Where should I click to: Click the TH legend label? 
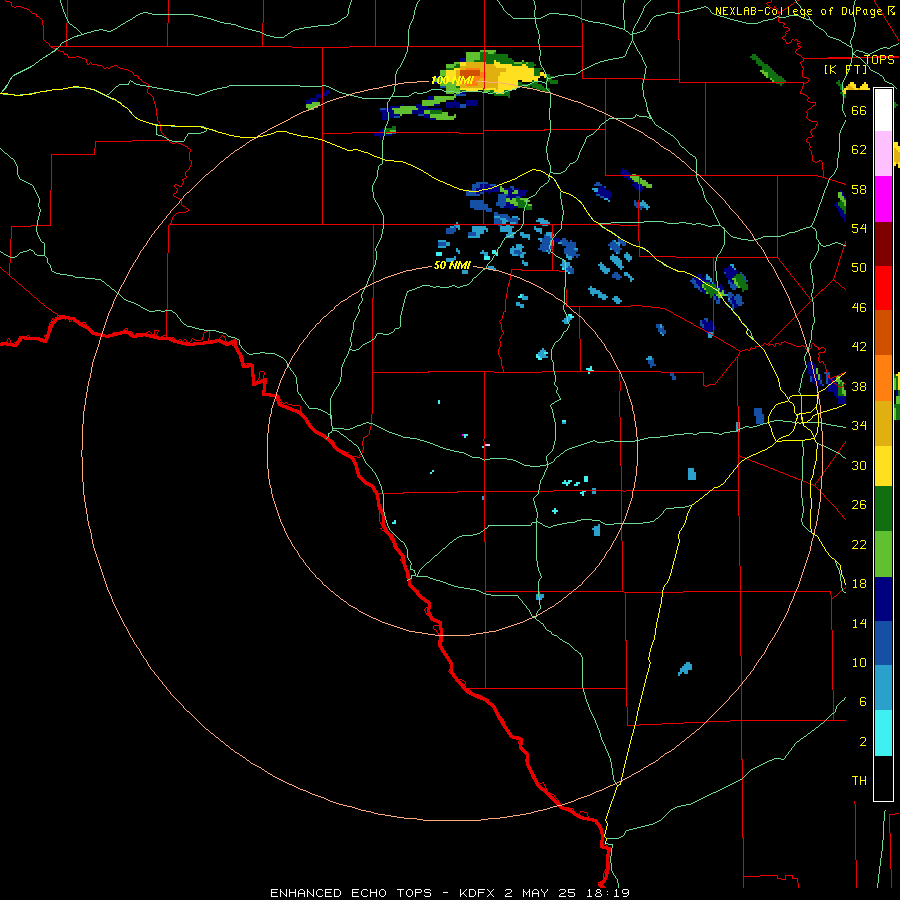(859, 781)
